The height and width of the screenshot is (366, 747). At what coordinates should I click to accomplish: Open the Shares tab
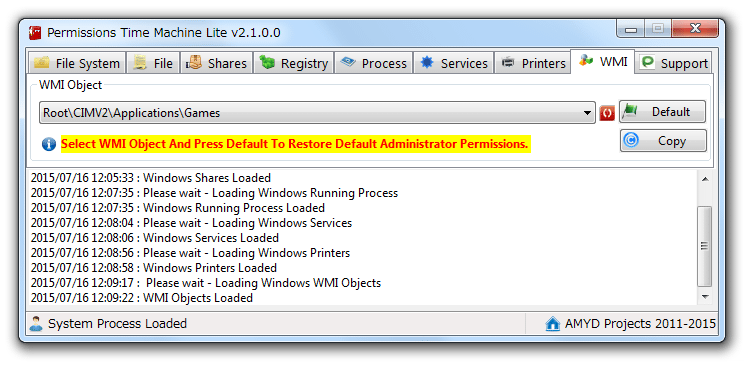click(x=216, y=63)
